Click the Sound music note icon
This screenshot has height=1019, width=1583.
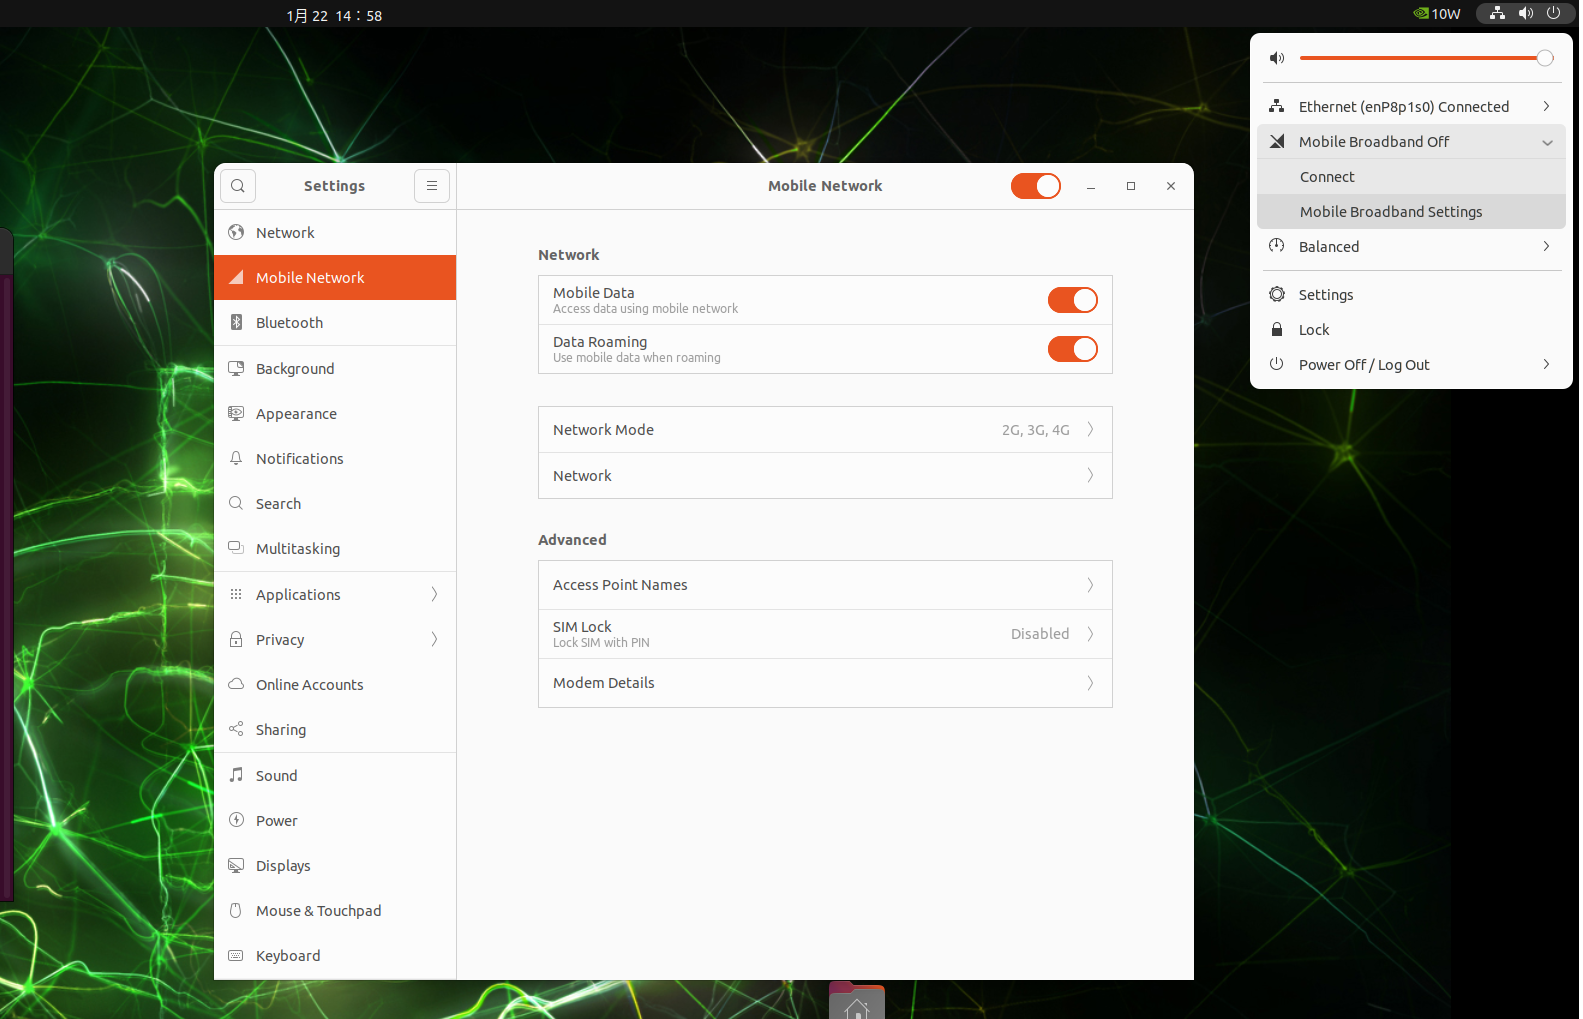(x=236, y=775)
